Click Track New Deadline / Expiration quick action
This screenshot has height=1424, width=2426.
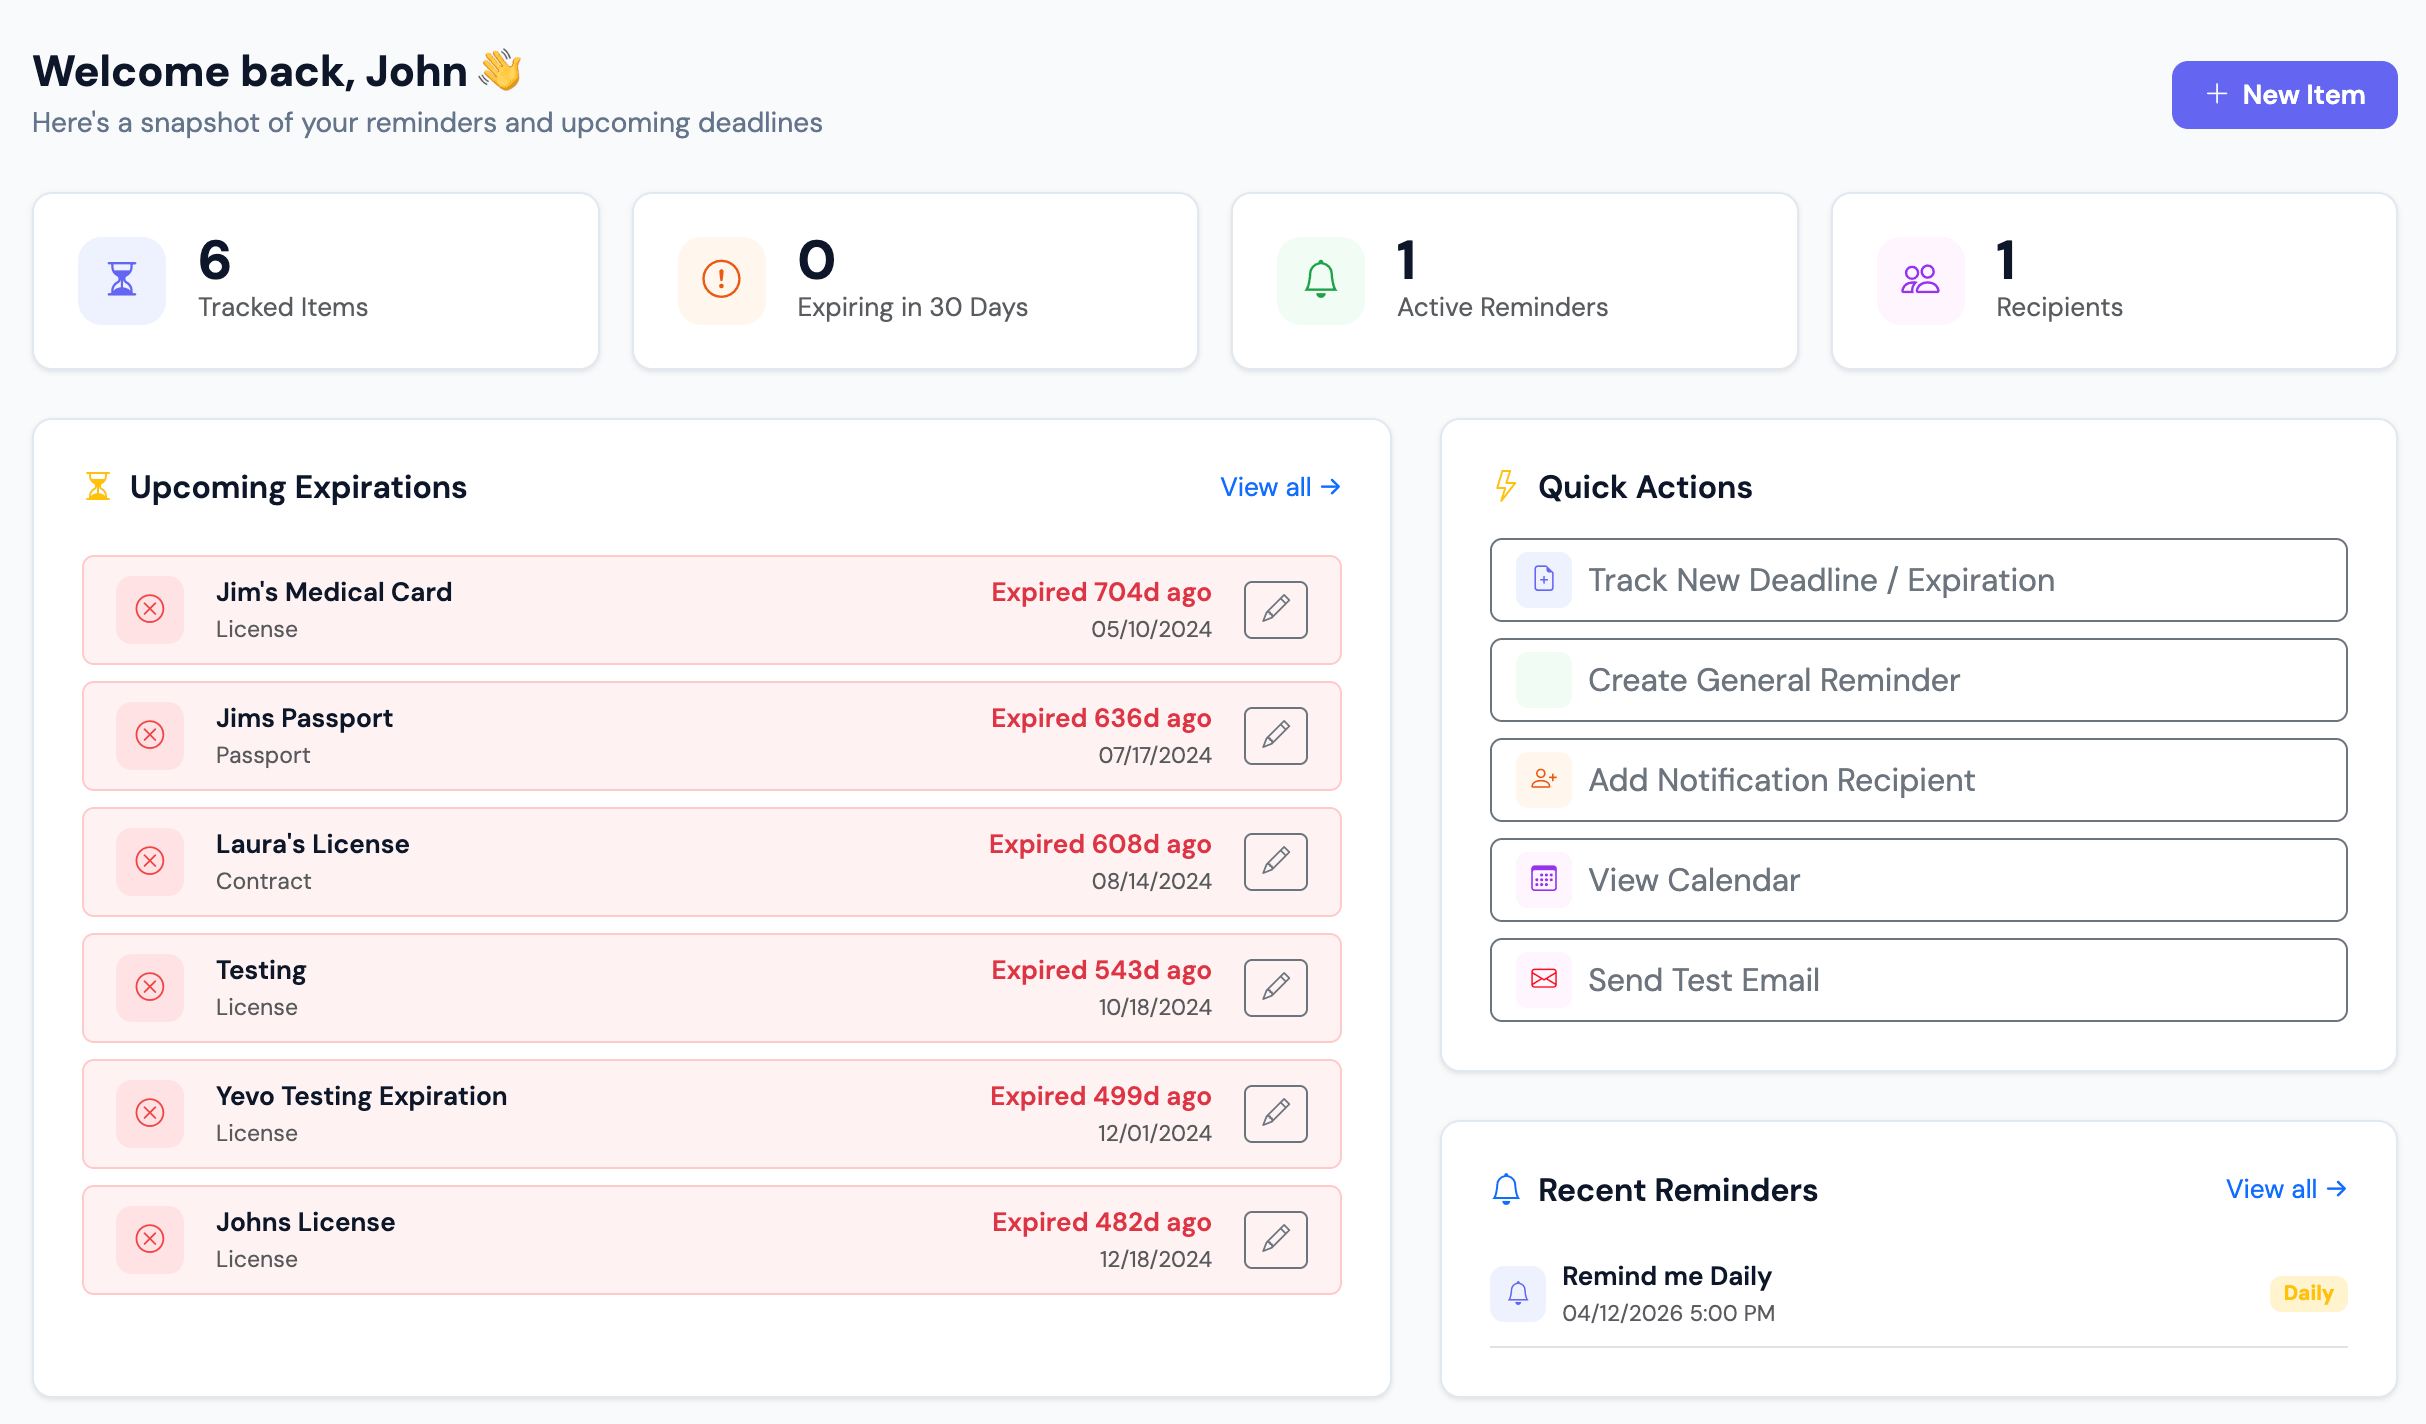[1918, 580]
